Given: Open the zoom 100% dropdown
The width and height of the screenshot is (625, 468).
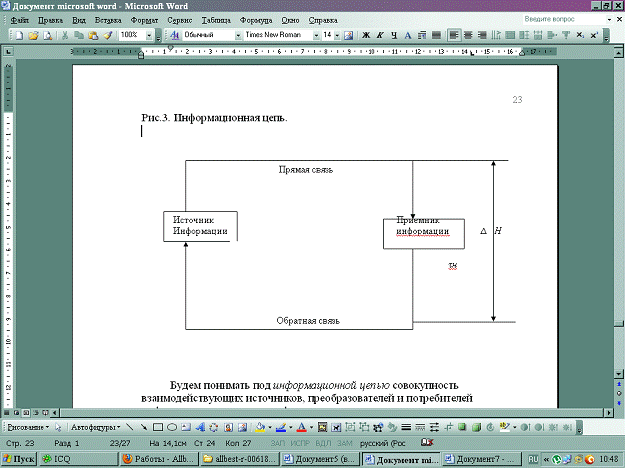Looking at the screenshot, I should coord(147,35).
